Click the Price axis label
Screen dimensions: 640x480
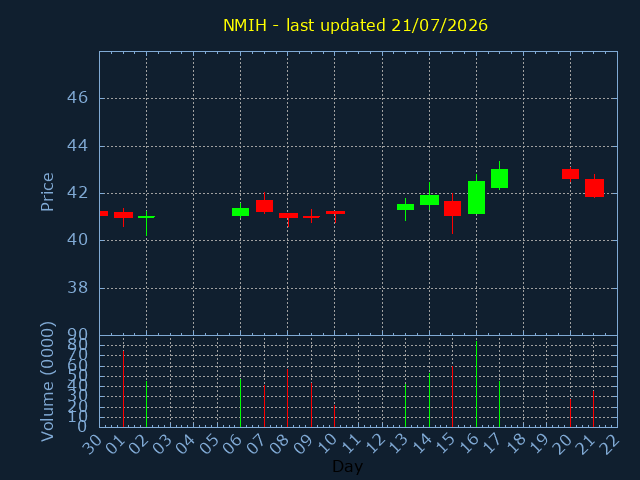[47, 192]
